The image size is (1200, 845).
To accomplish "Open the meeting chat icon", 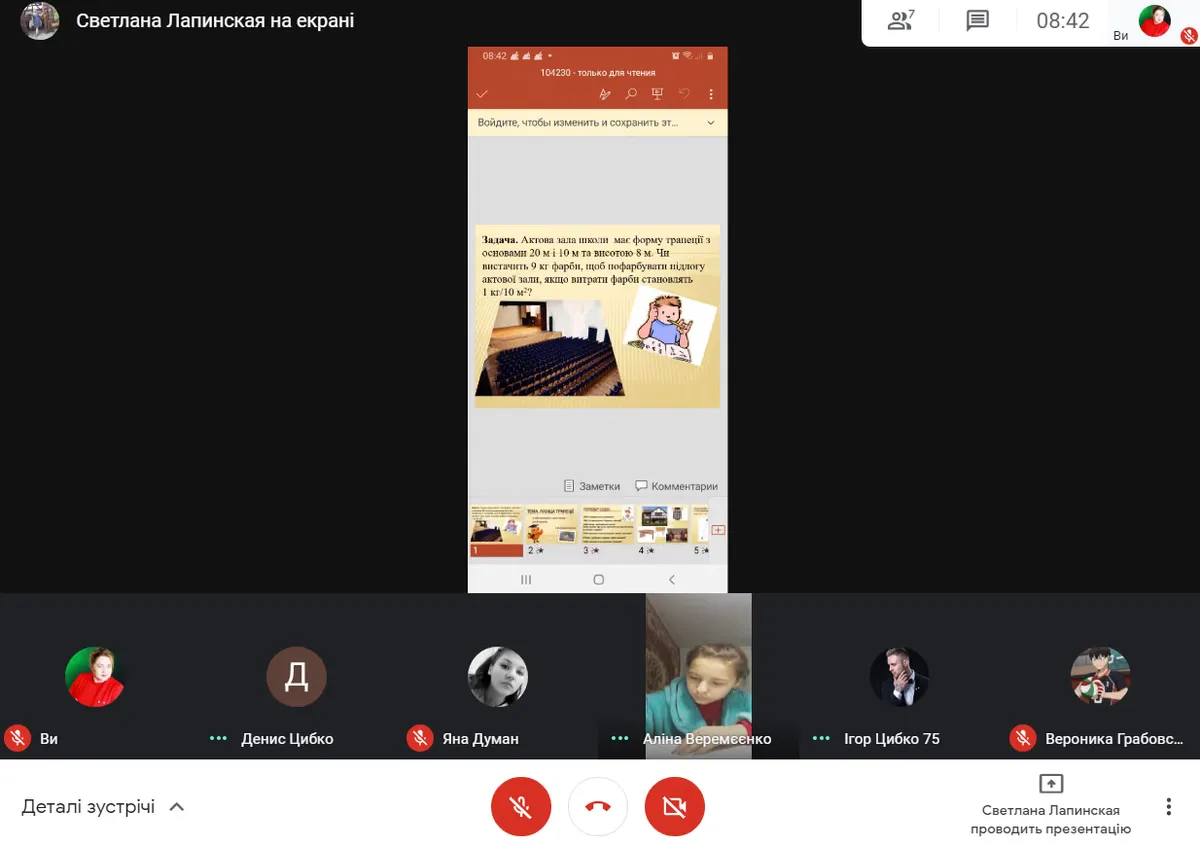I will 977,21.
